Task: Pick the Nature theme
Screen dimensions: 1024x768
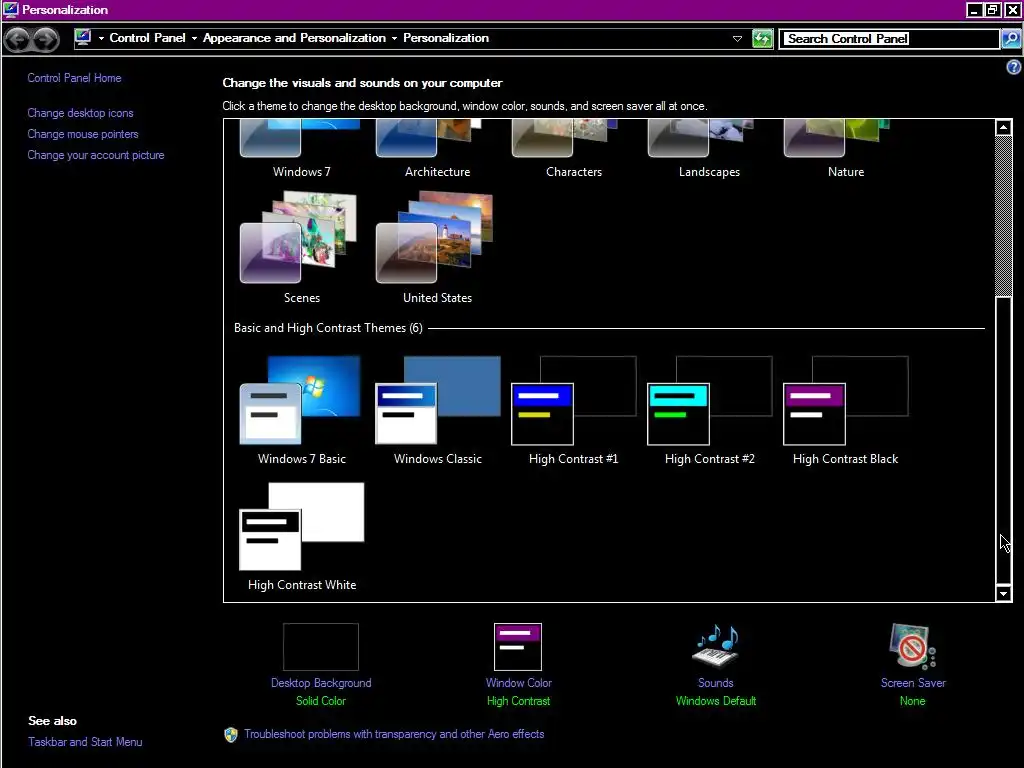Action: point(837,138)
